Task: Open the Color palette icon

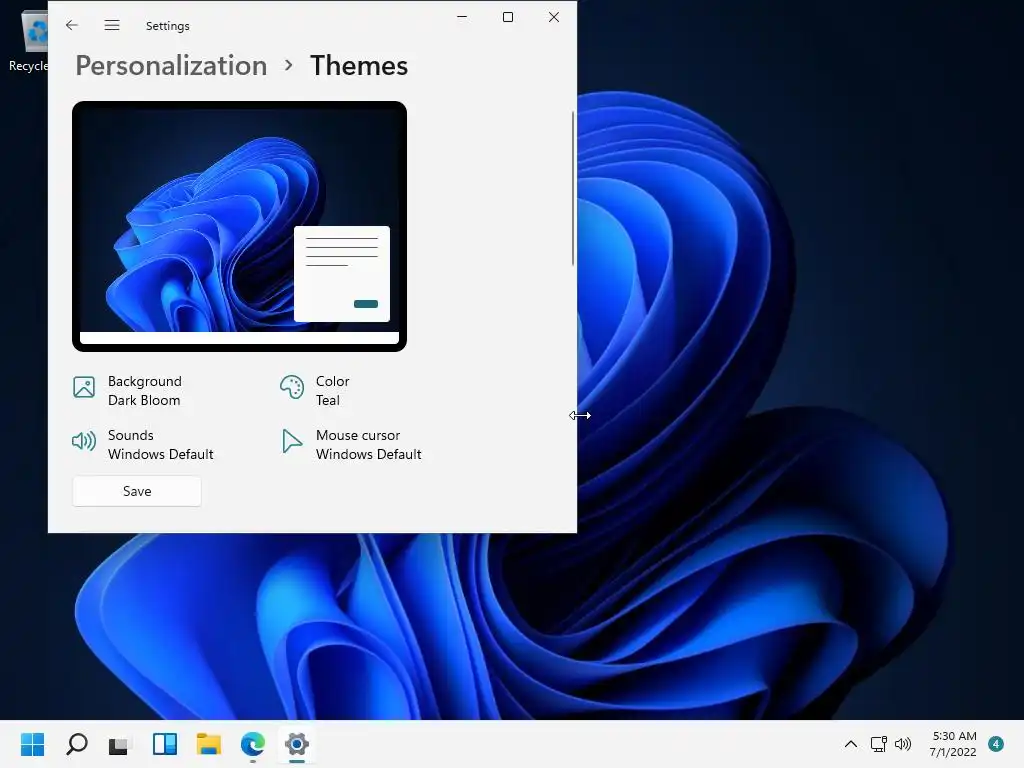Action: coord(291,387)
